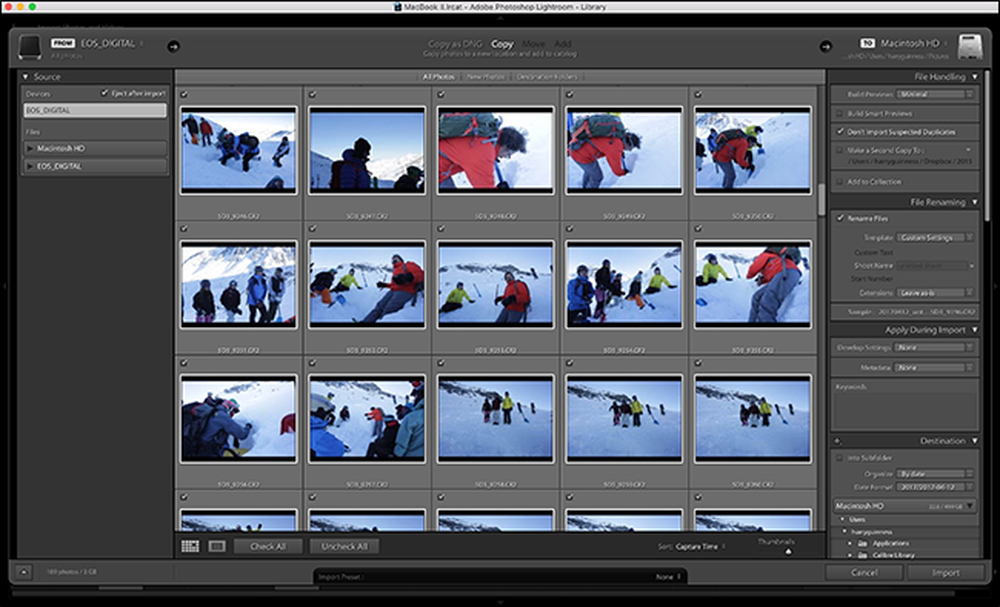Switch to loupe view icon
1000x607 pixels.
tap(217, 546)
